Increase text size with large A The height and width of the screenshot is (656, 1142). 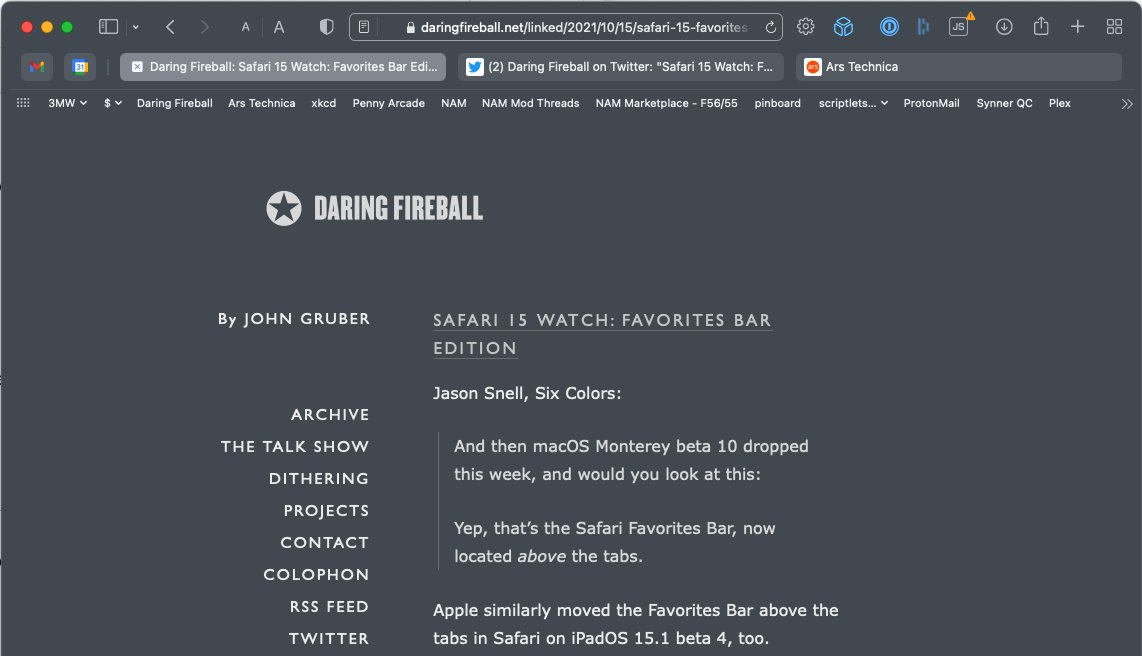coord(279,27)
